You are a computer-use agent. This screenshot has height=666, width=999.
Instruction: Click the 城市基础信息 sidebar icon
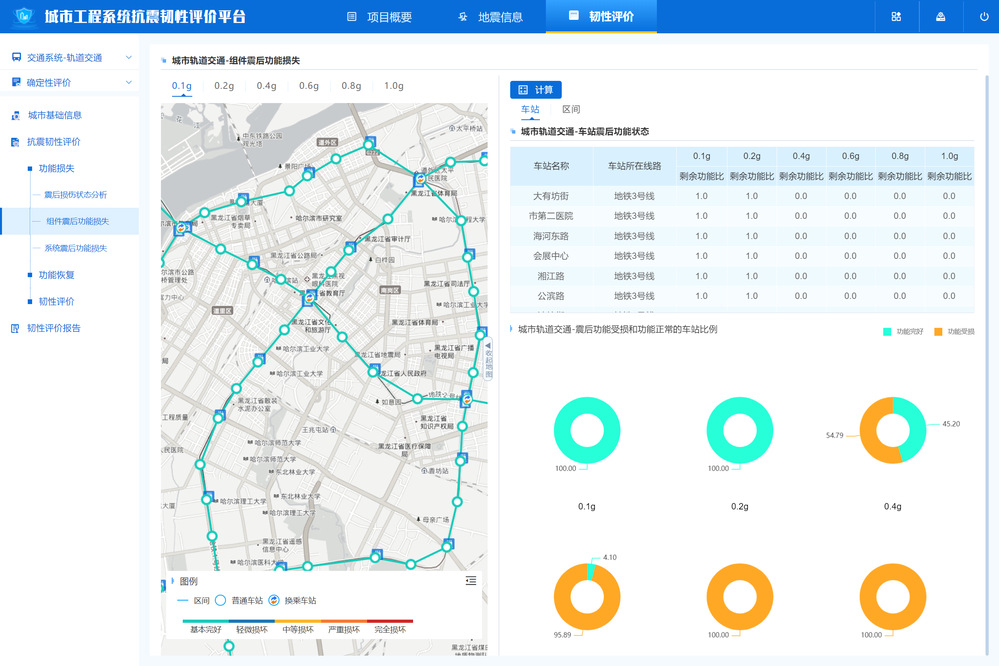pyautogui.click(x=16, y=115)
